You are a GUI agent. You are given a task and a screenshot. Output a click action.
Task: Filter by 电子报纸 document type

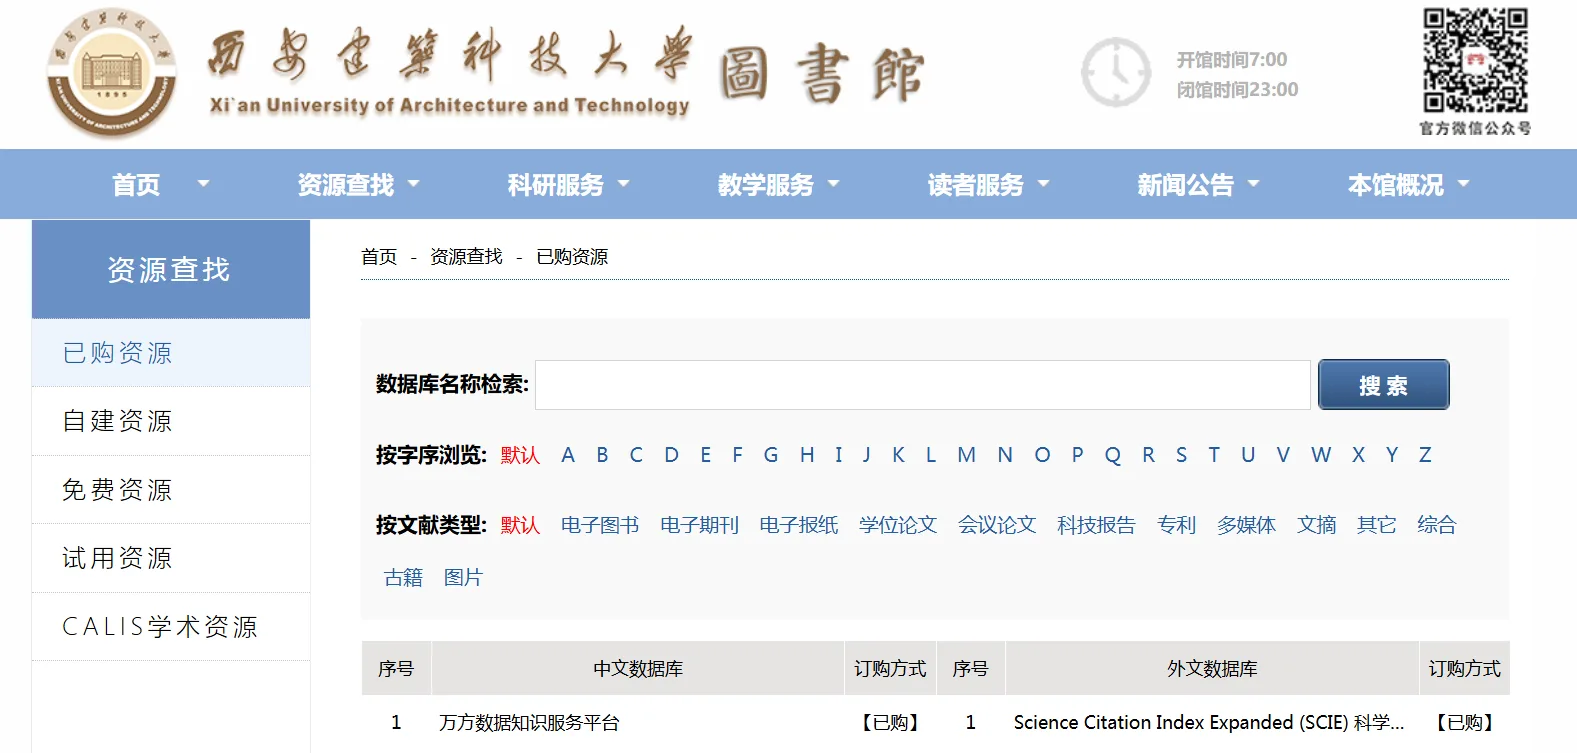(798, 525)
